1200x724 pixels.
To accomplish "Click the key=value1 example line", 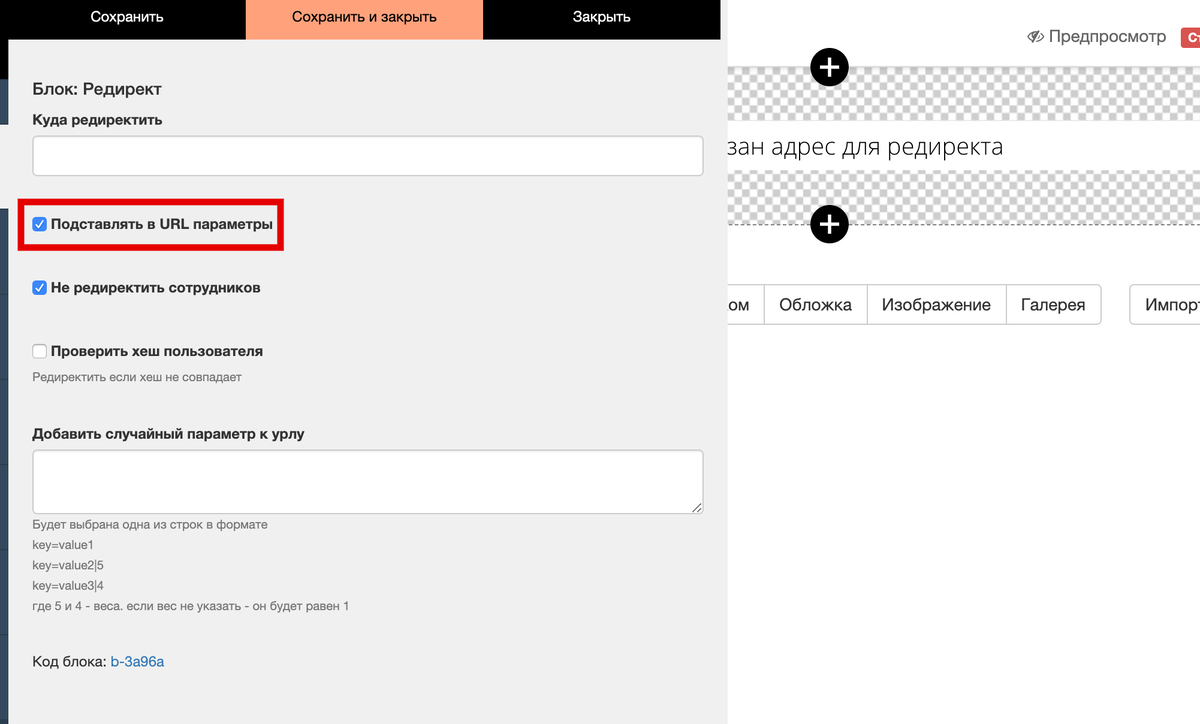I will tap(63, 544).
